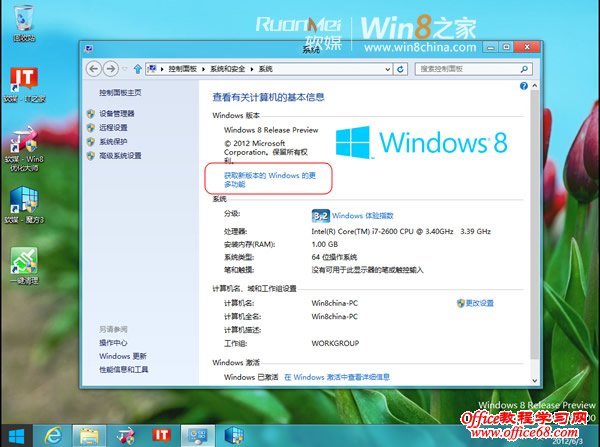Viewport: 600px width, 447px height.
Task: Click the Windows 8 Release Preview edition text
Action: coord(271,130)
